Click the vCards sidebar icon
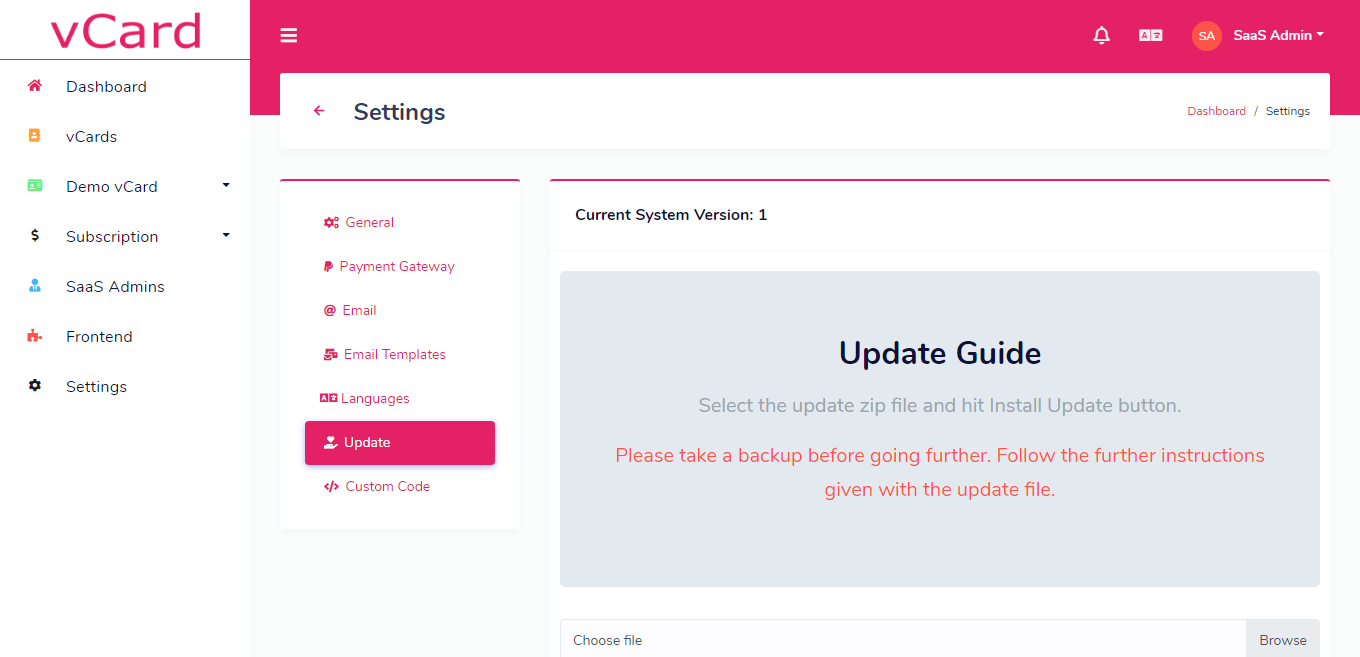The height and width of the screenshot is (657, 1360). [35, 136]
